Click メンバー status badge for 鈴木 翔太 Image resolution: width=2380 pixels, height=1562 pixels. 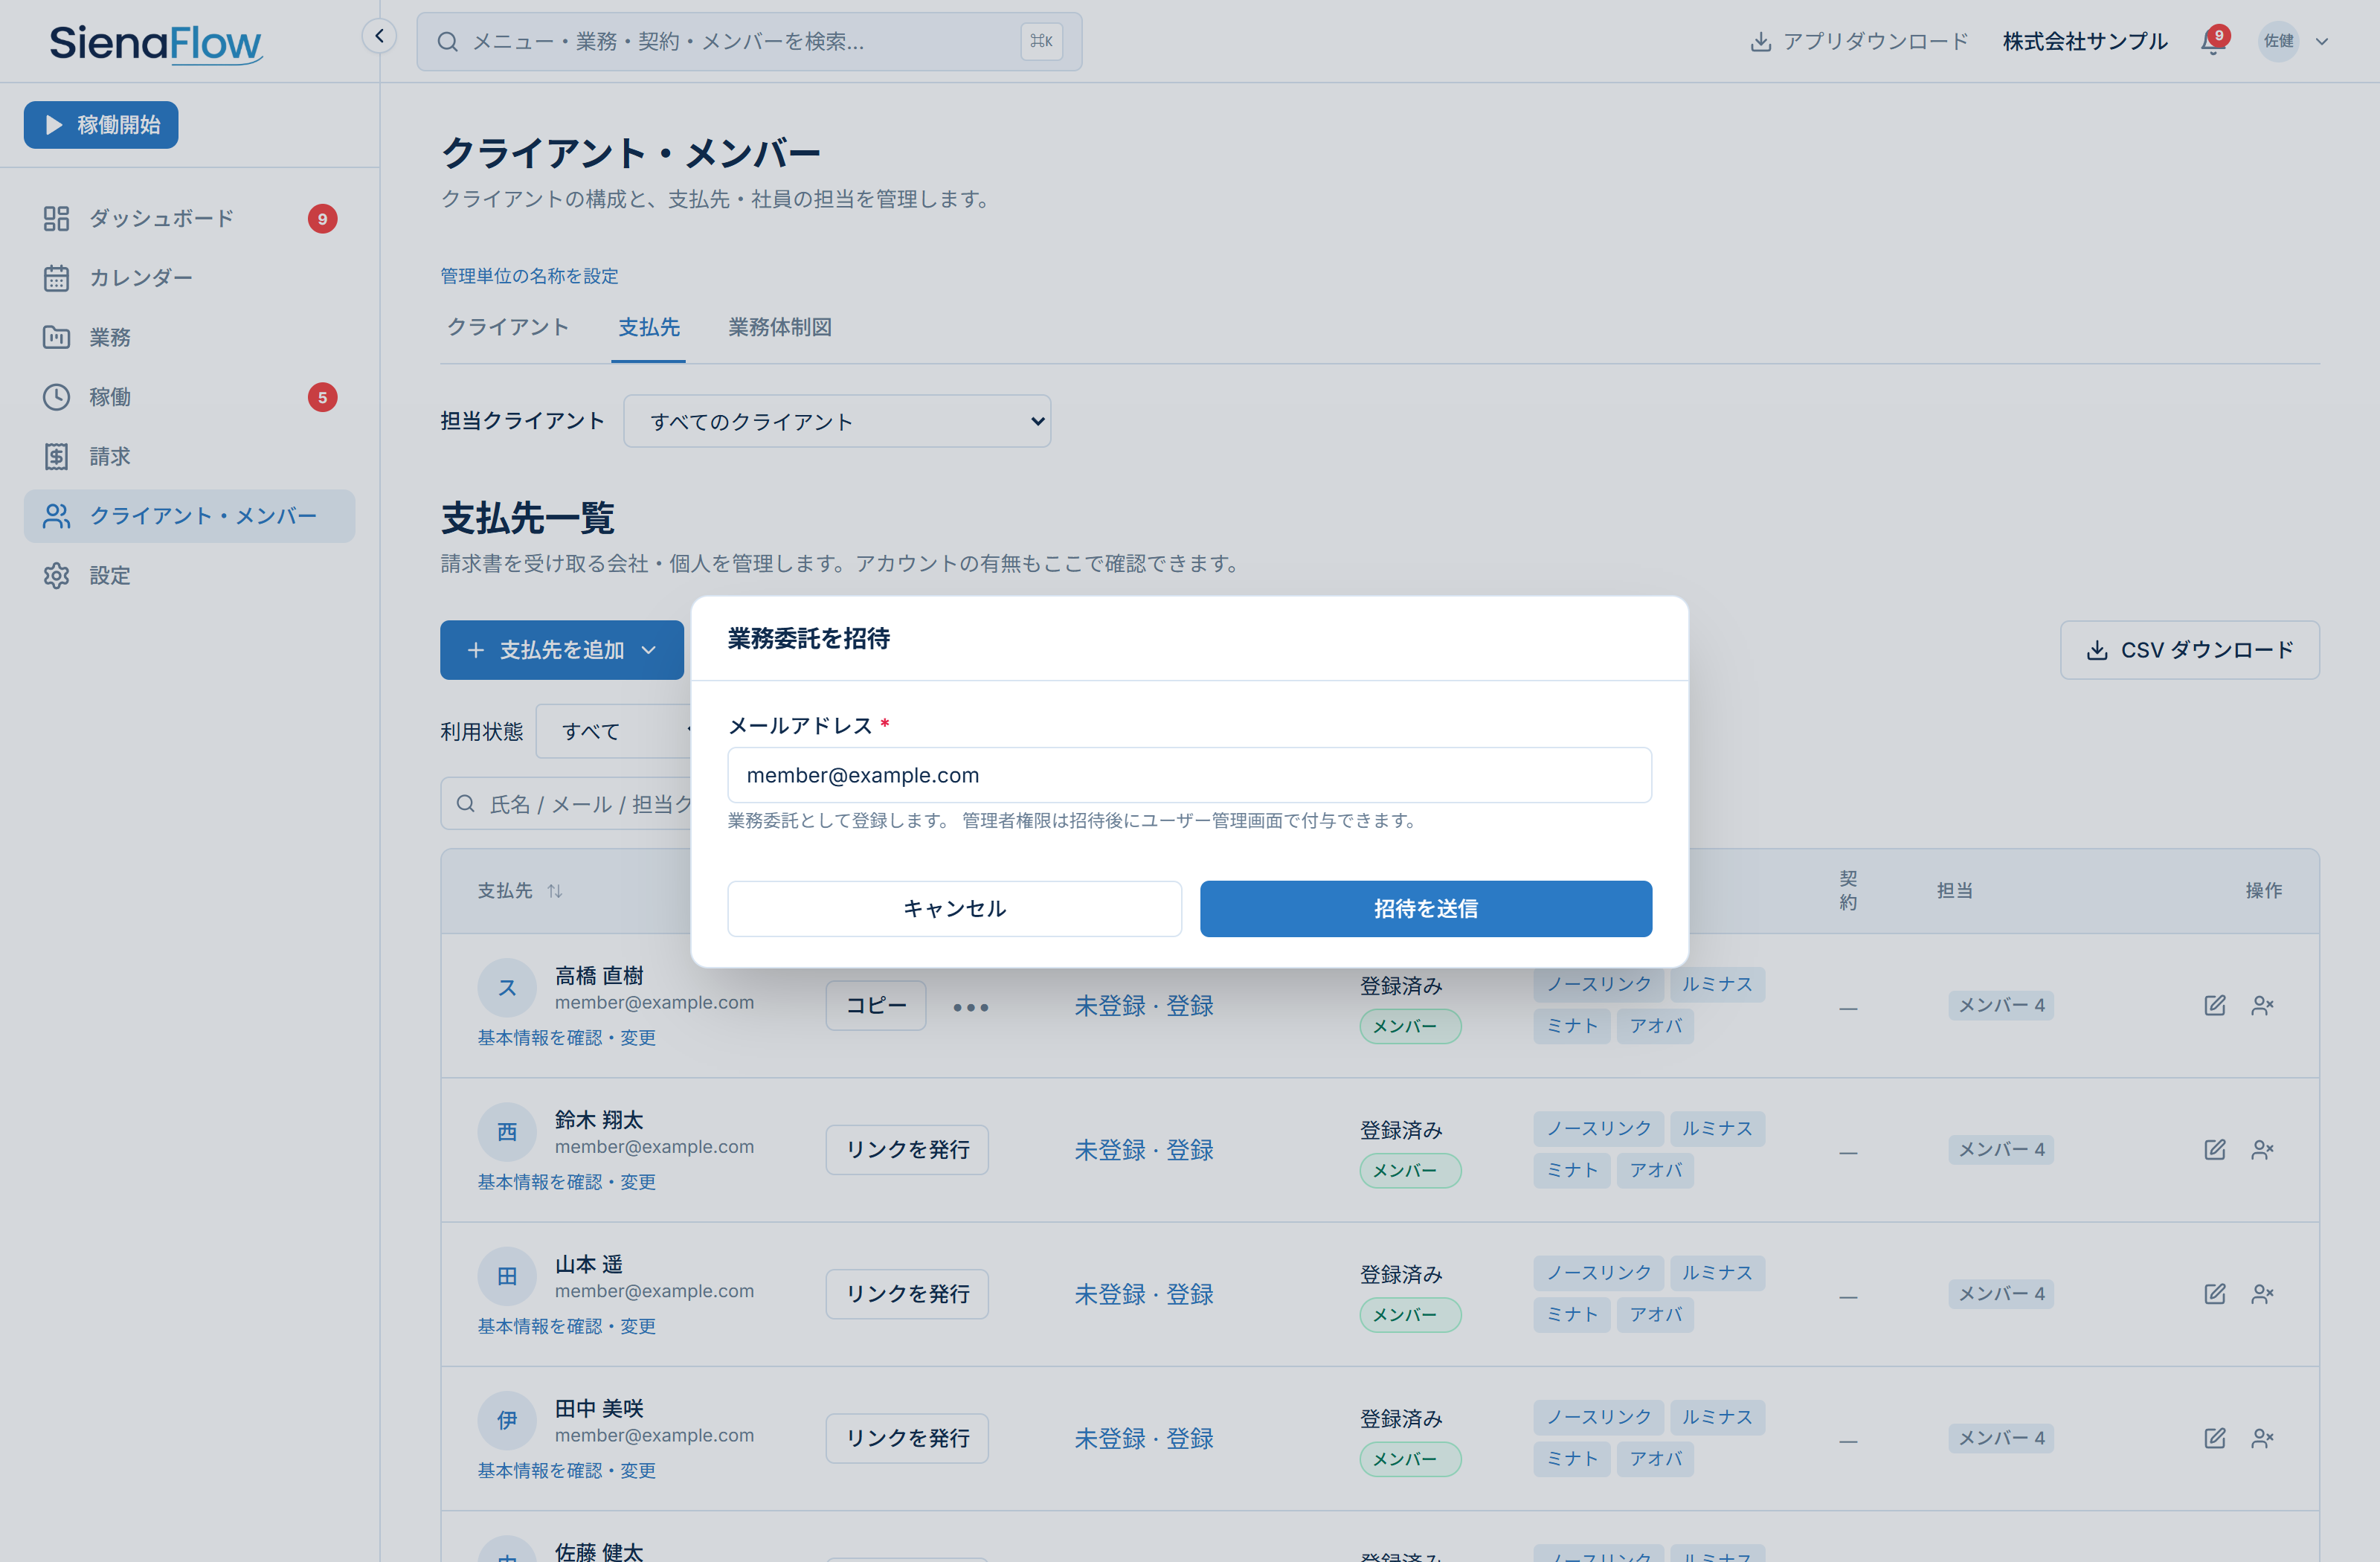pos(1410,1171)
